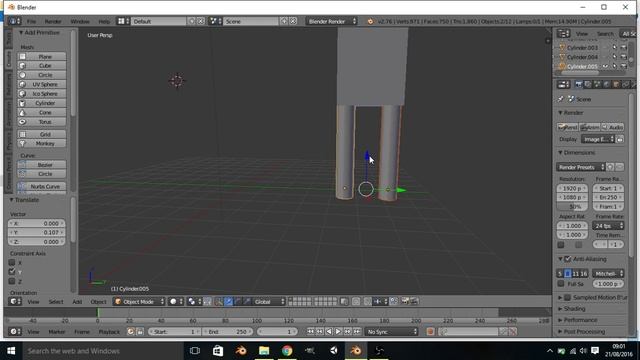
Task: Open Chrome from the Windows taskbar
Action: 287,351
